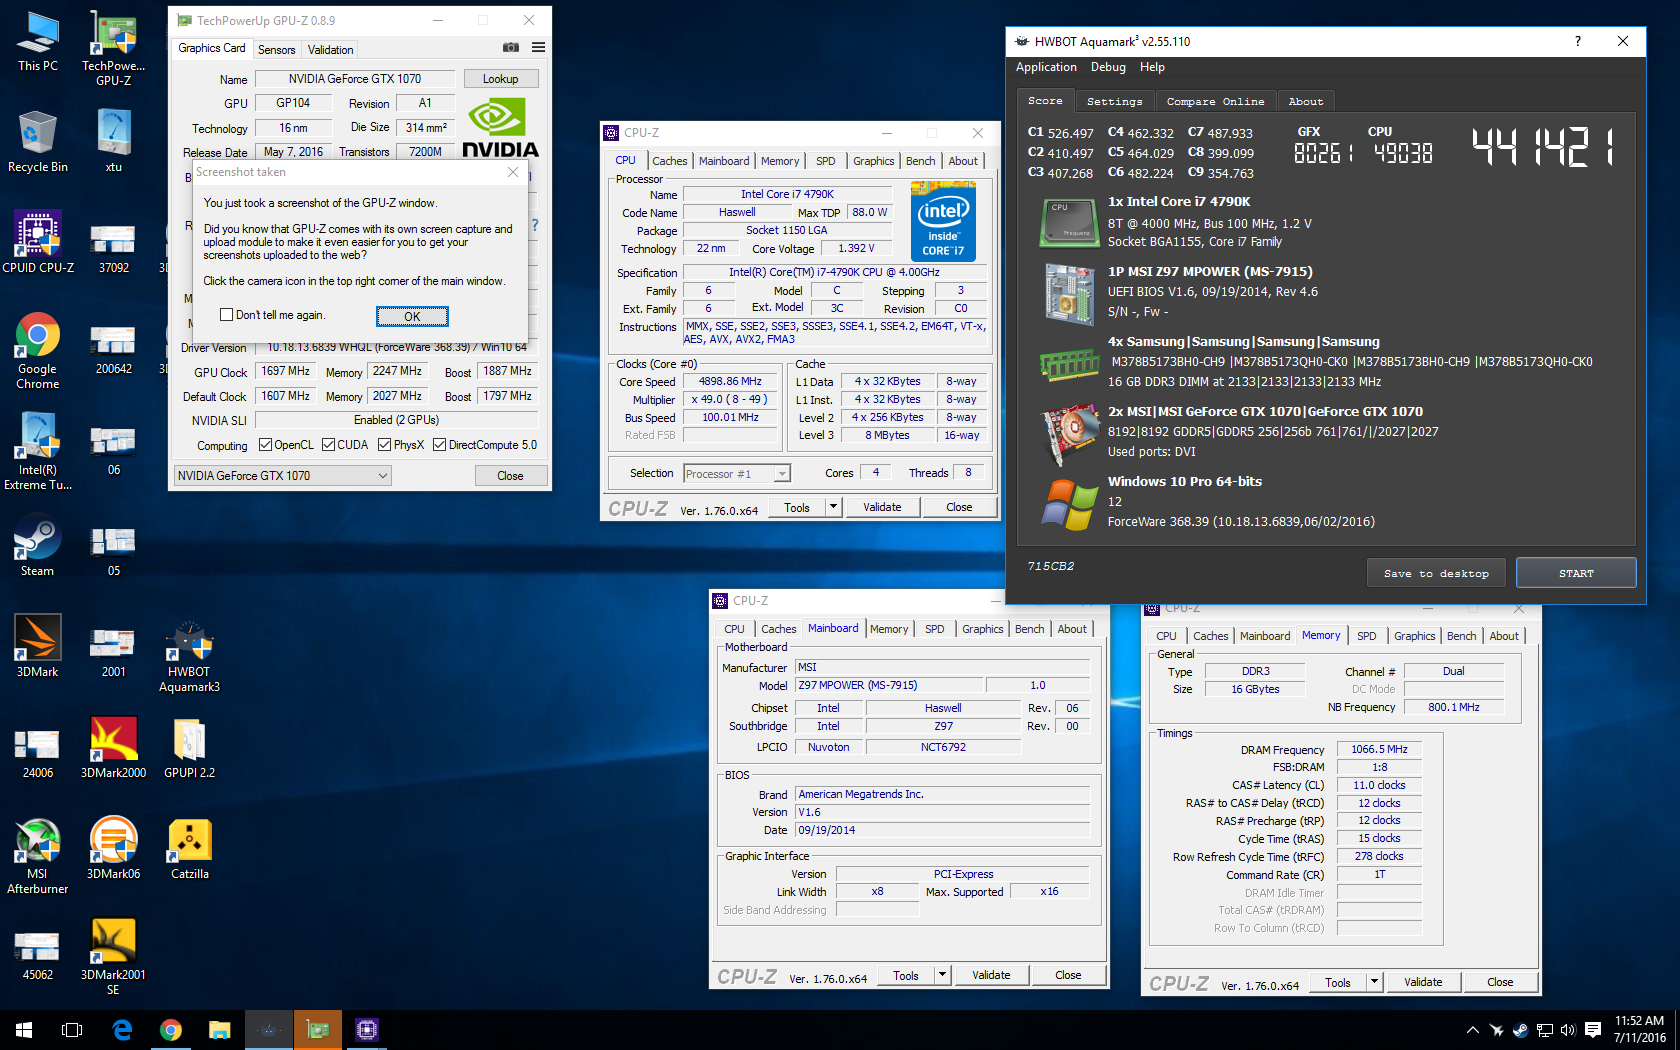Viewport: 1680px width, 1050px height.
Task: Launch the Google Chrome desktop shortcut
Action: (x=38, y=350)
